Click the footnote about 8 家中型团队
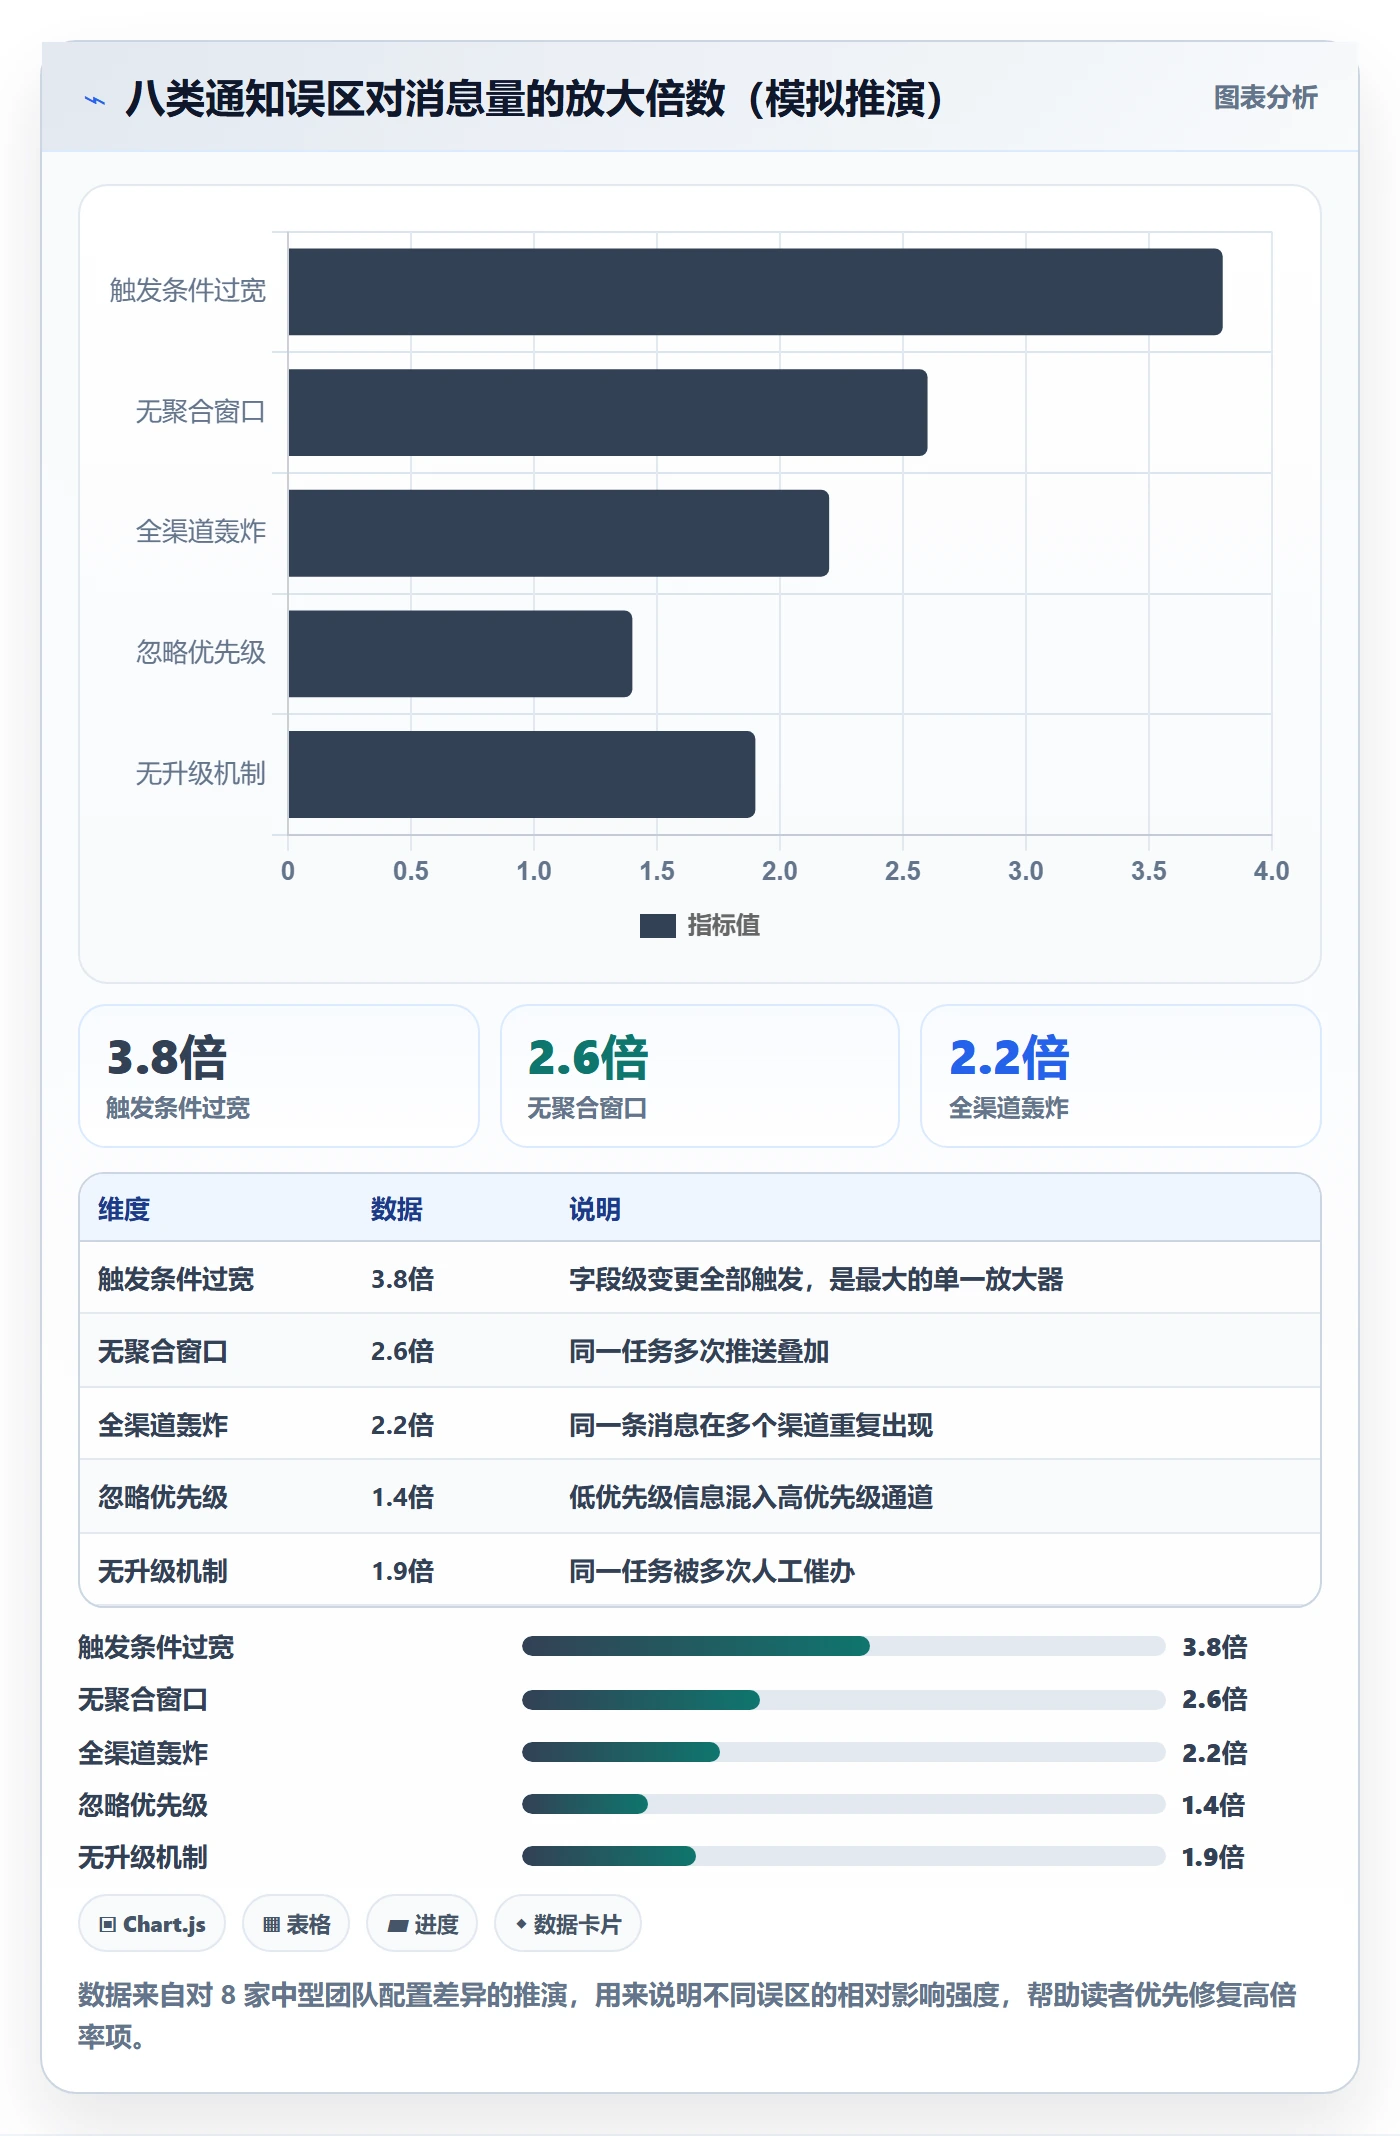This screenshot has width=1400, height=2136. (688, 2015)
